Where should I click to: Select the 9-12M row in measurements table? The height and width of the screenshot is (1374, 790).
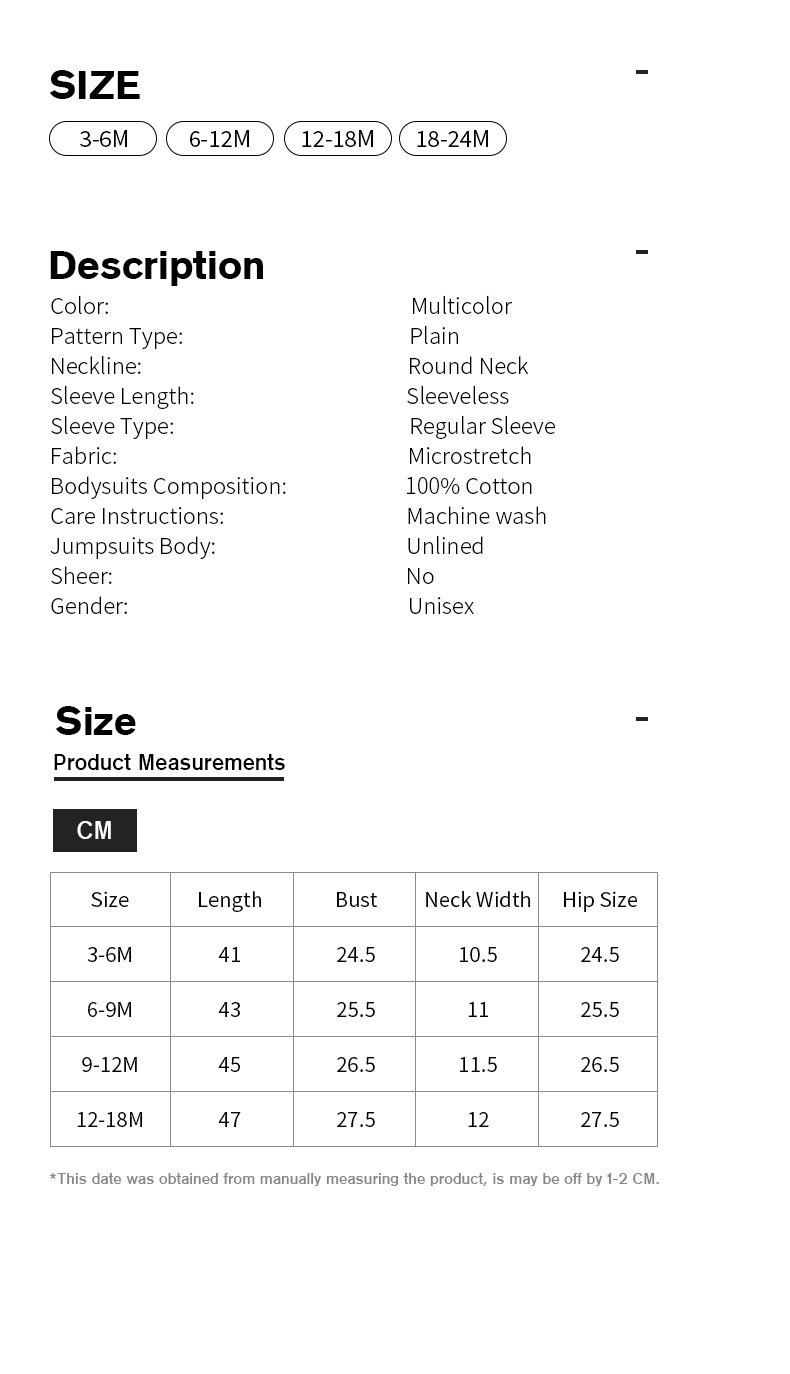[x=110, y=1065]
